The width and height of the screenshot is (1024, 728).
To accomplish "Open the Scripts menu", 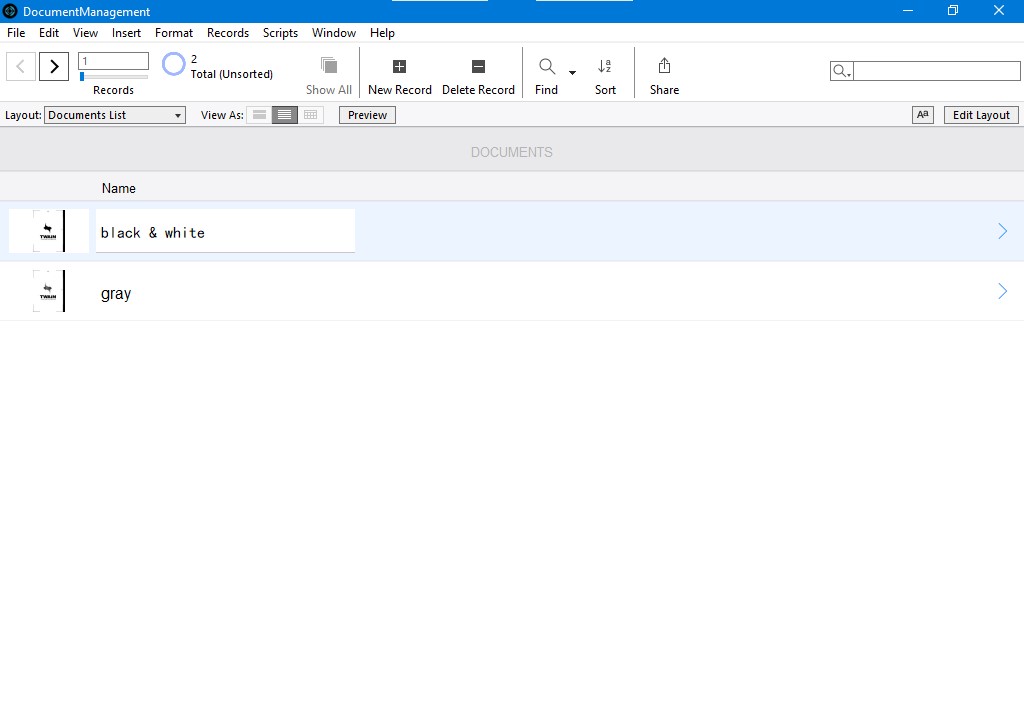I will [x=280, y=33].
